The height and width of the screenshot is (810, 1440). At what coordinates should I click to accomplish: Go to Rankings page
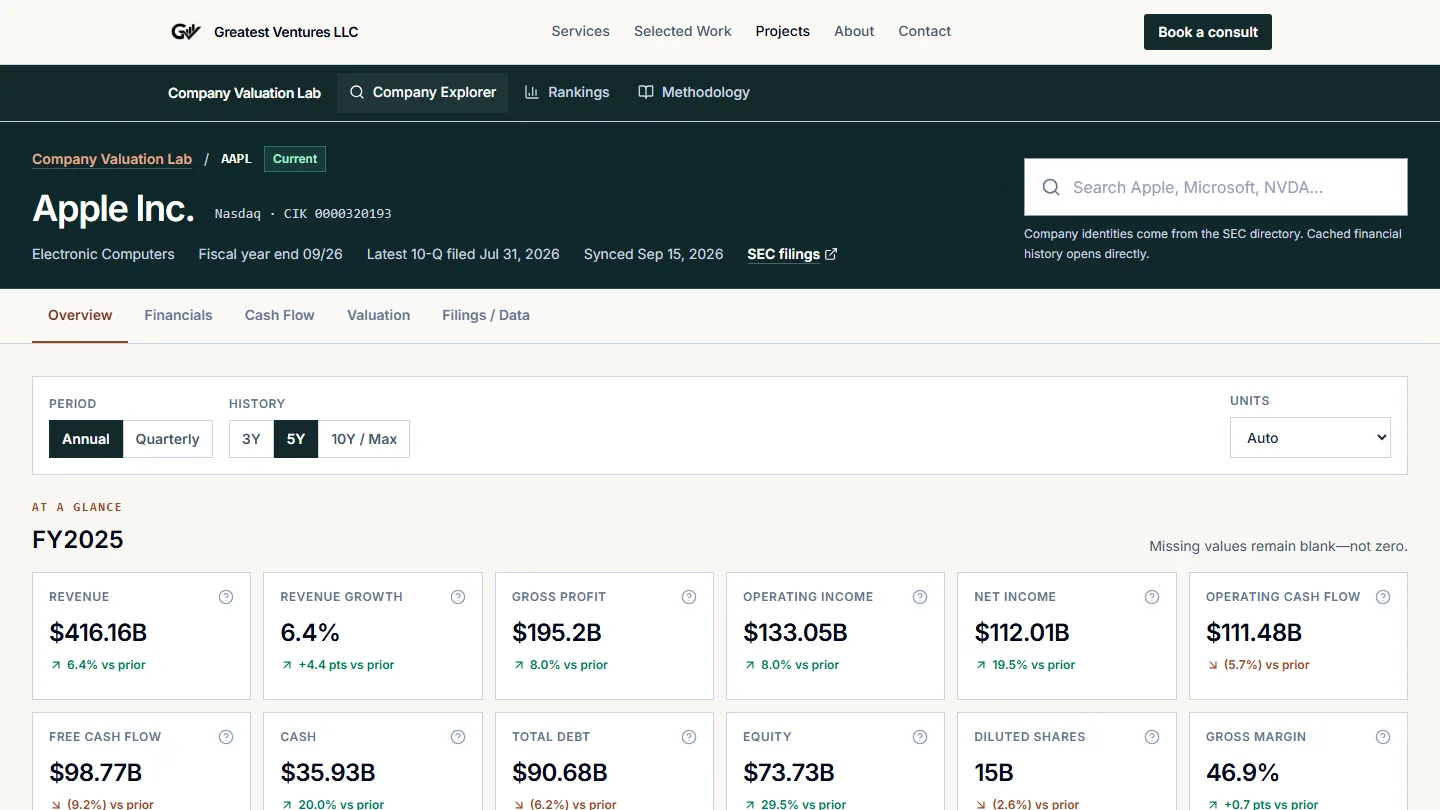click(566, 92)
